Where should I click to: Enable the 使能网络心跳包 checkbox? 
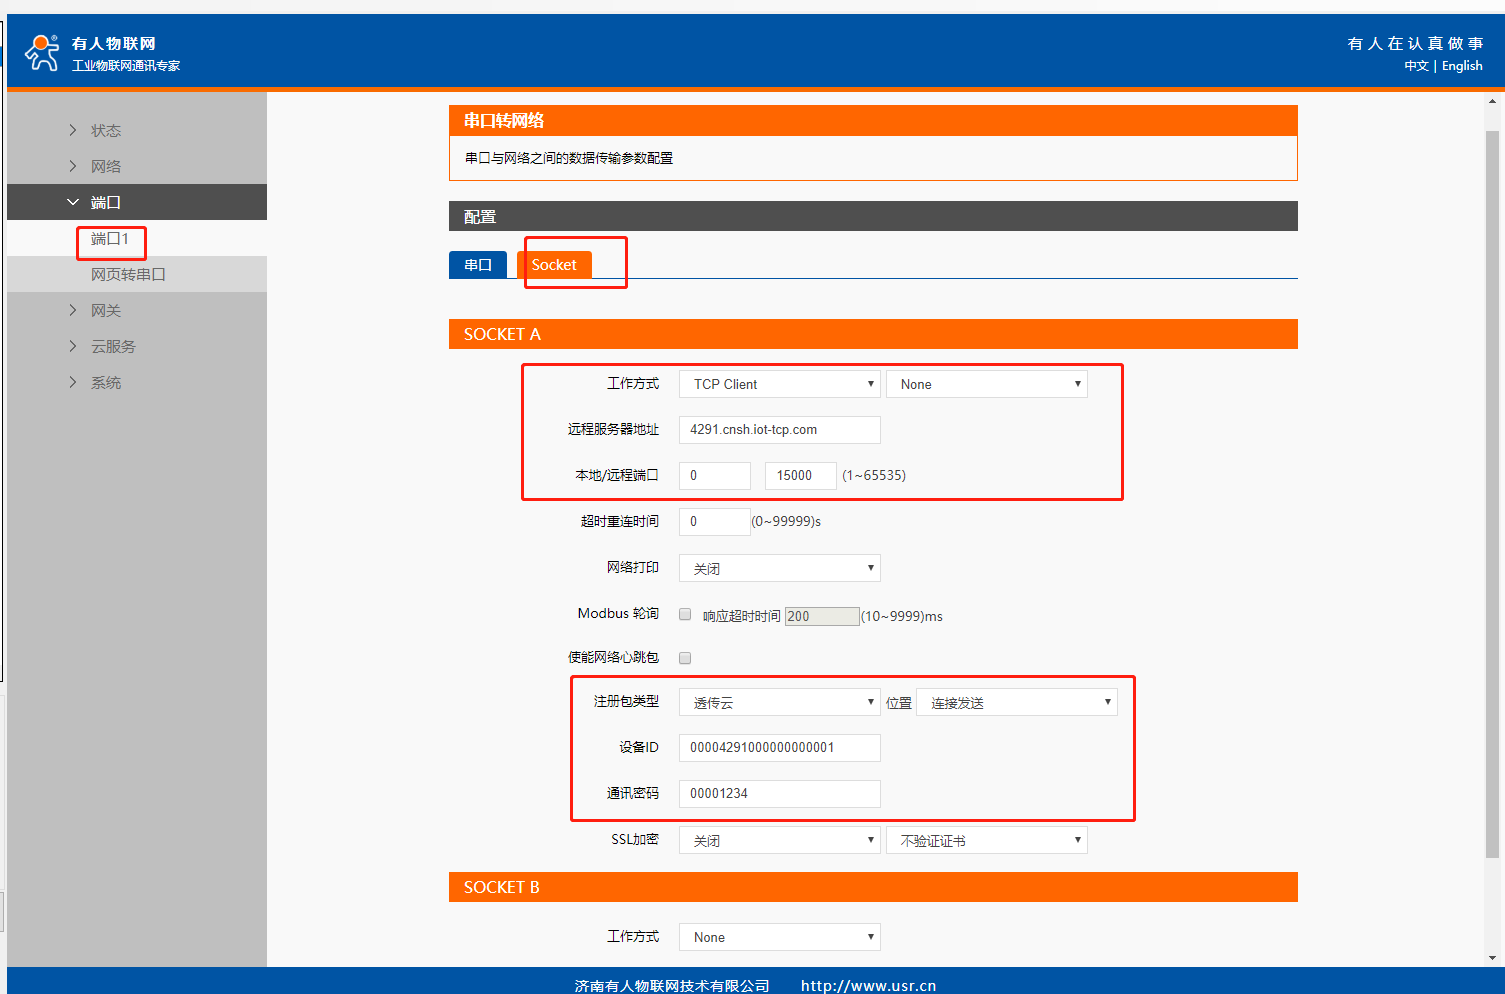tap(685, 658)
